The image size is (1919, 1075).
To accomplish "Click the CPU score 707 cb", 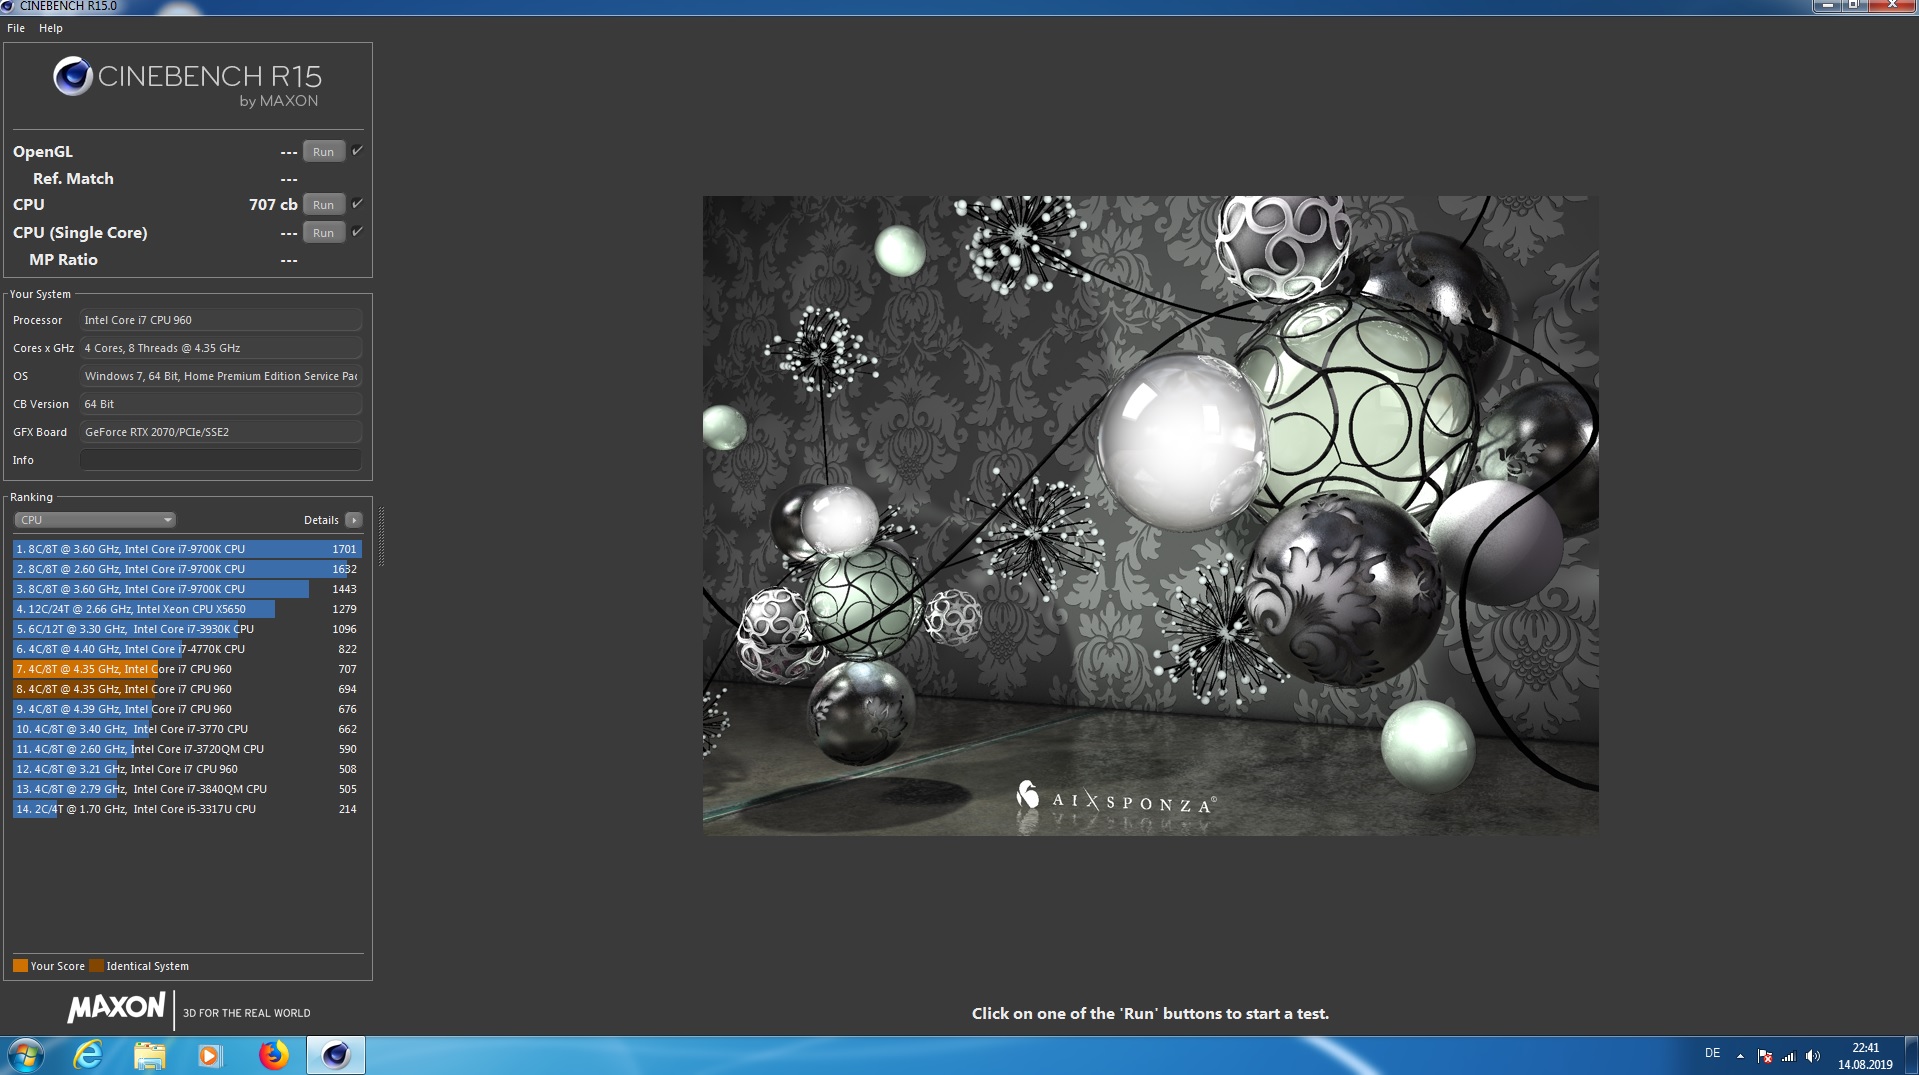I will pyautogui.click(x=273, y=205).
